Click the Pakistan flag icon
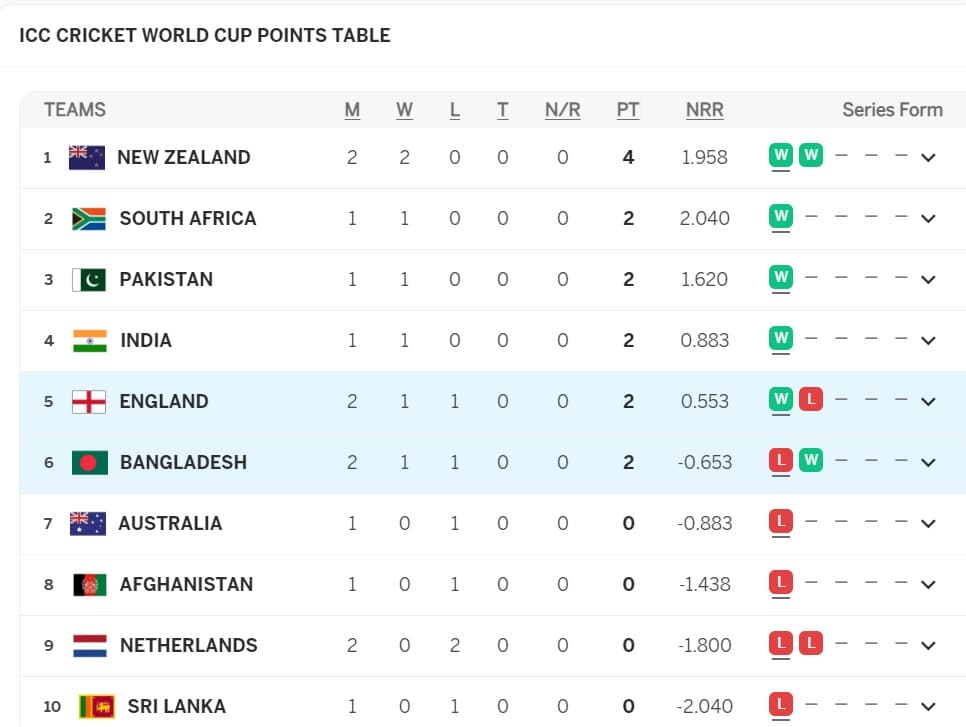The width and height of the screenshot is (966, 727). (89, 280)
